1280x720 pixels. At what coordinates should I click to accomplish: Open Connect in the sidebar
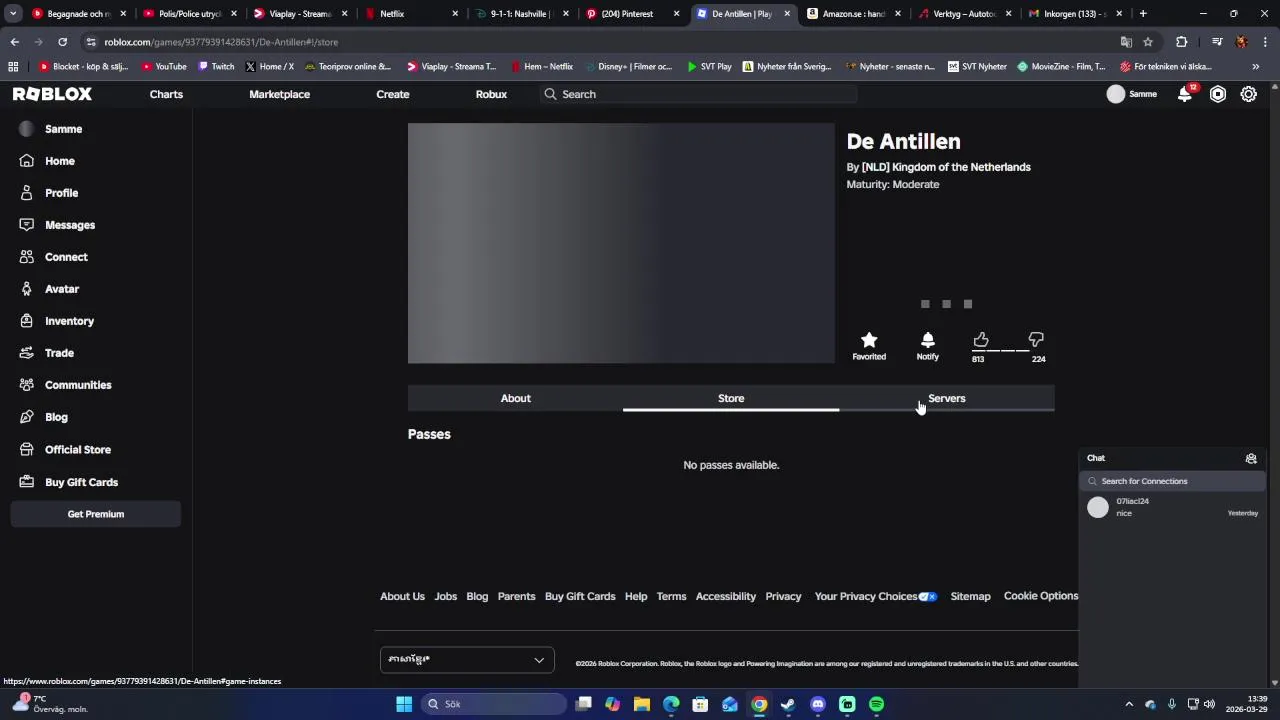pos(66,257)
